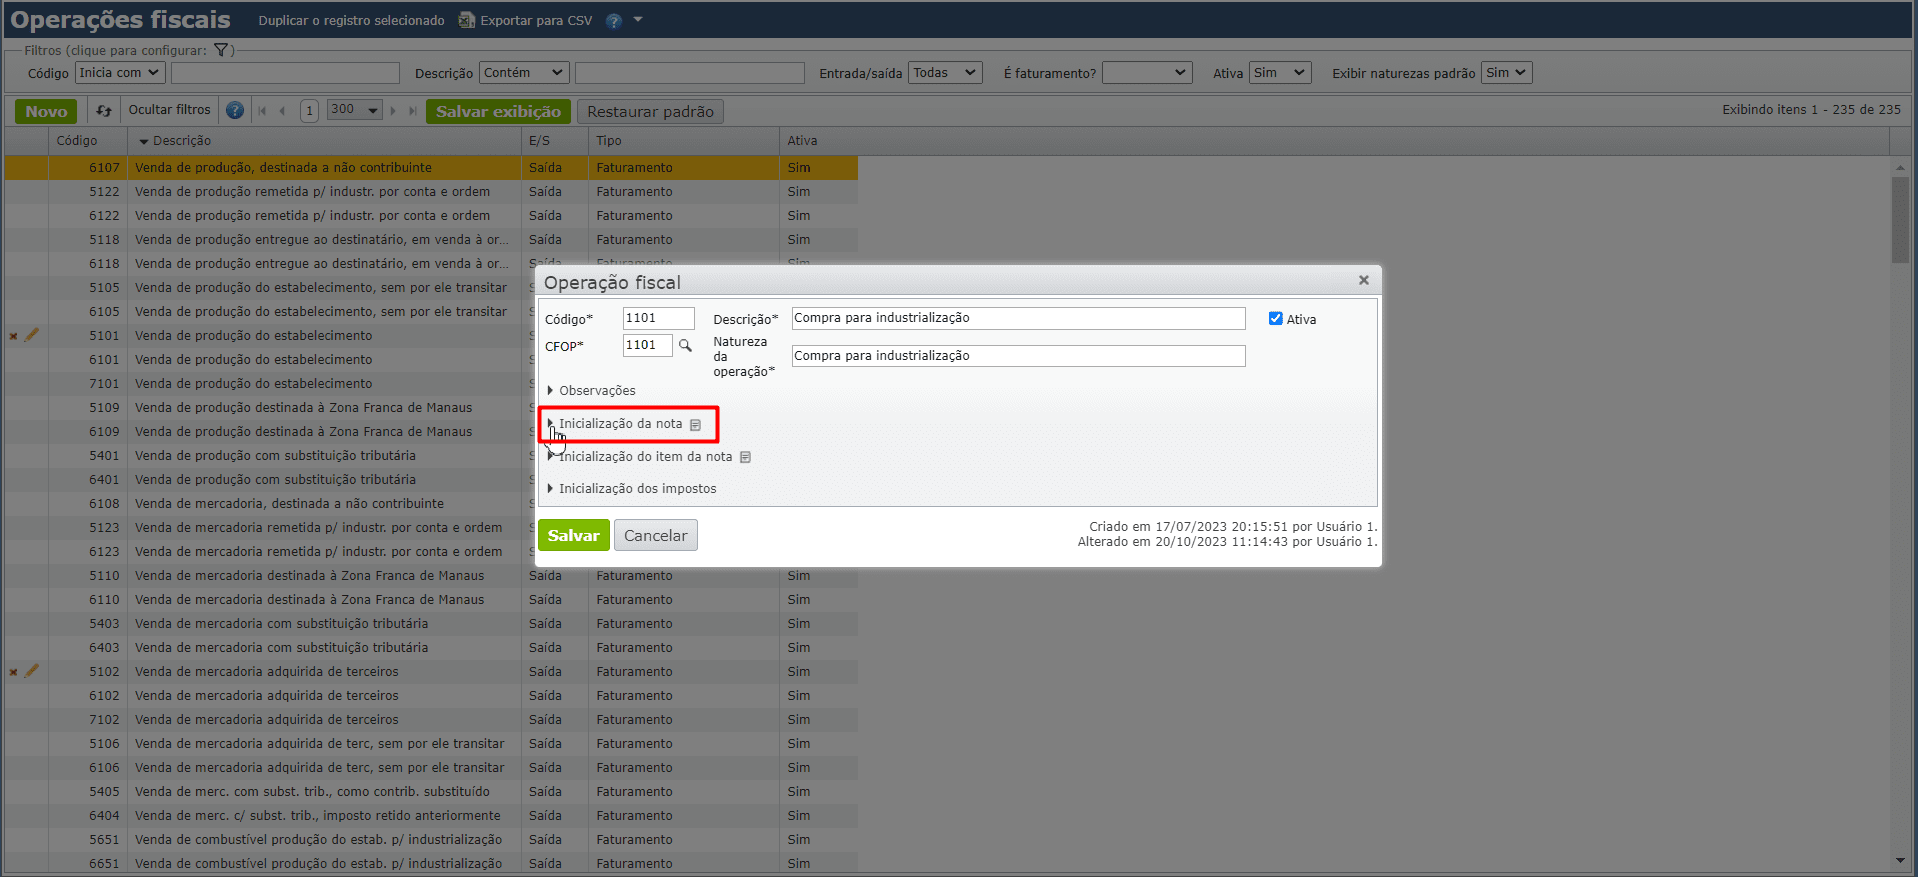Select the row with code 5405
The width and height of the screenshot is (1918, 877).
[x=431, y=792]
